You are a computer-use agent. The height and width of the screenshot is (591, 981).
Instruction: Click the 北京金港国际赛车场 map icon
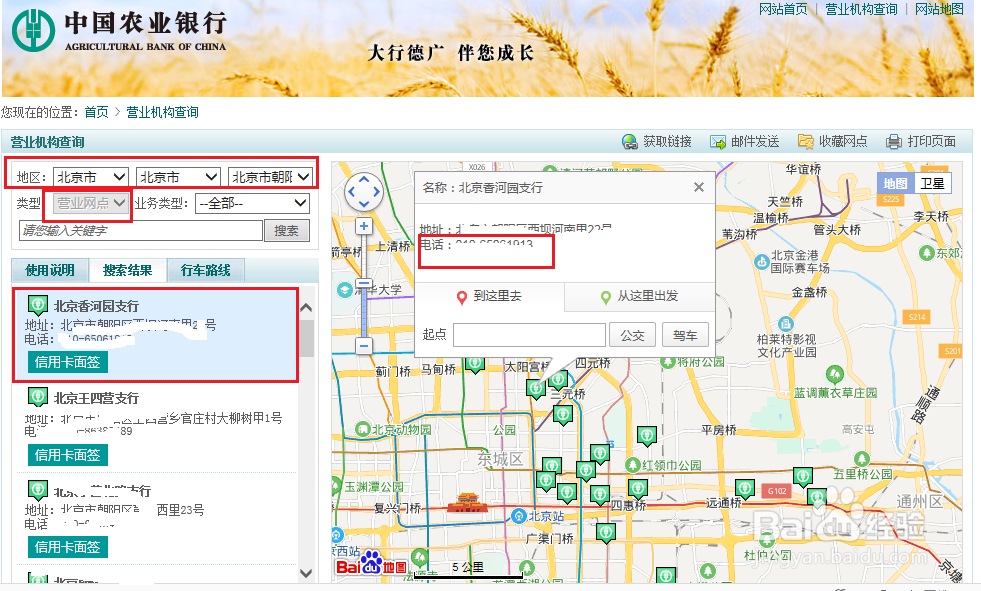[761, 262]
